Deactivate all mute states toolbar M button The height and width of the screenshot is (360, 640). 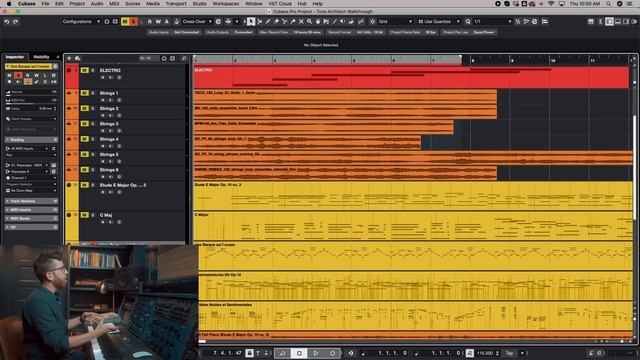coord(125,21)
